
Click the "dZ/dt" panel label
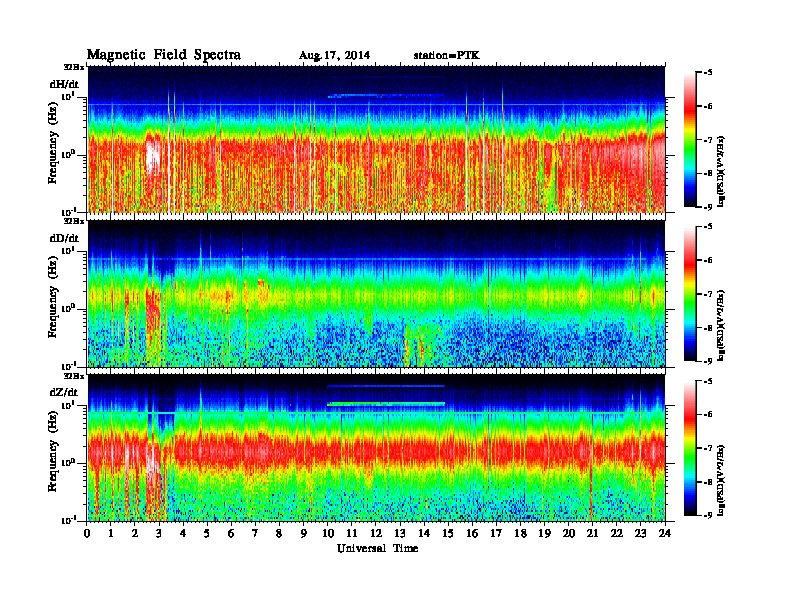pos(64,392)
